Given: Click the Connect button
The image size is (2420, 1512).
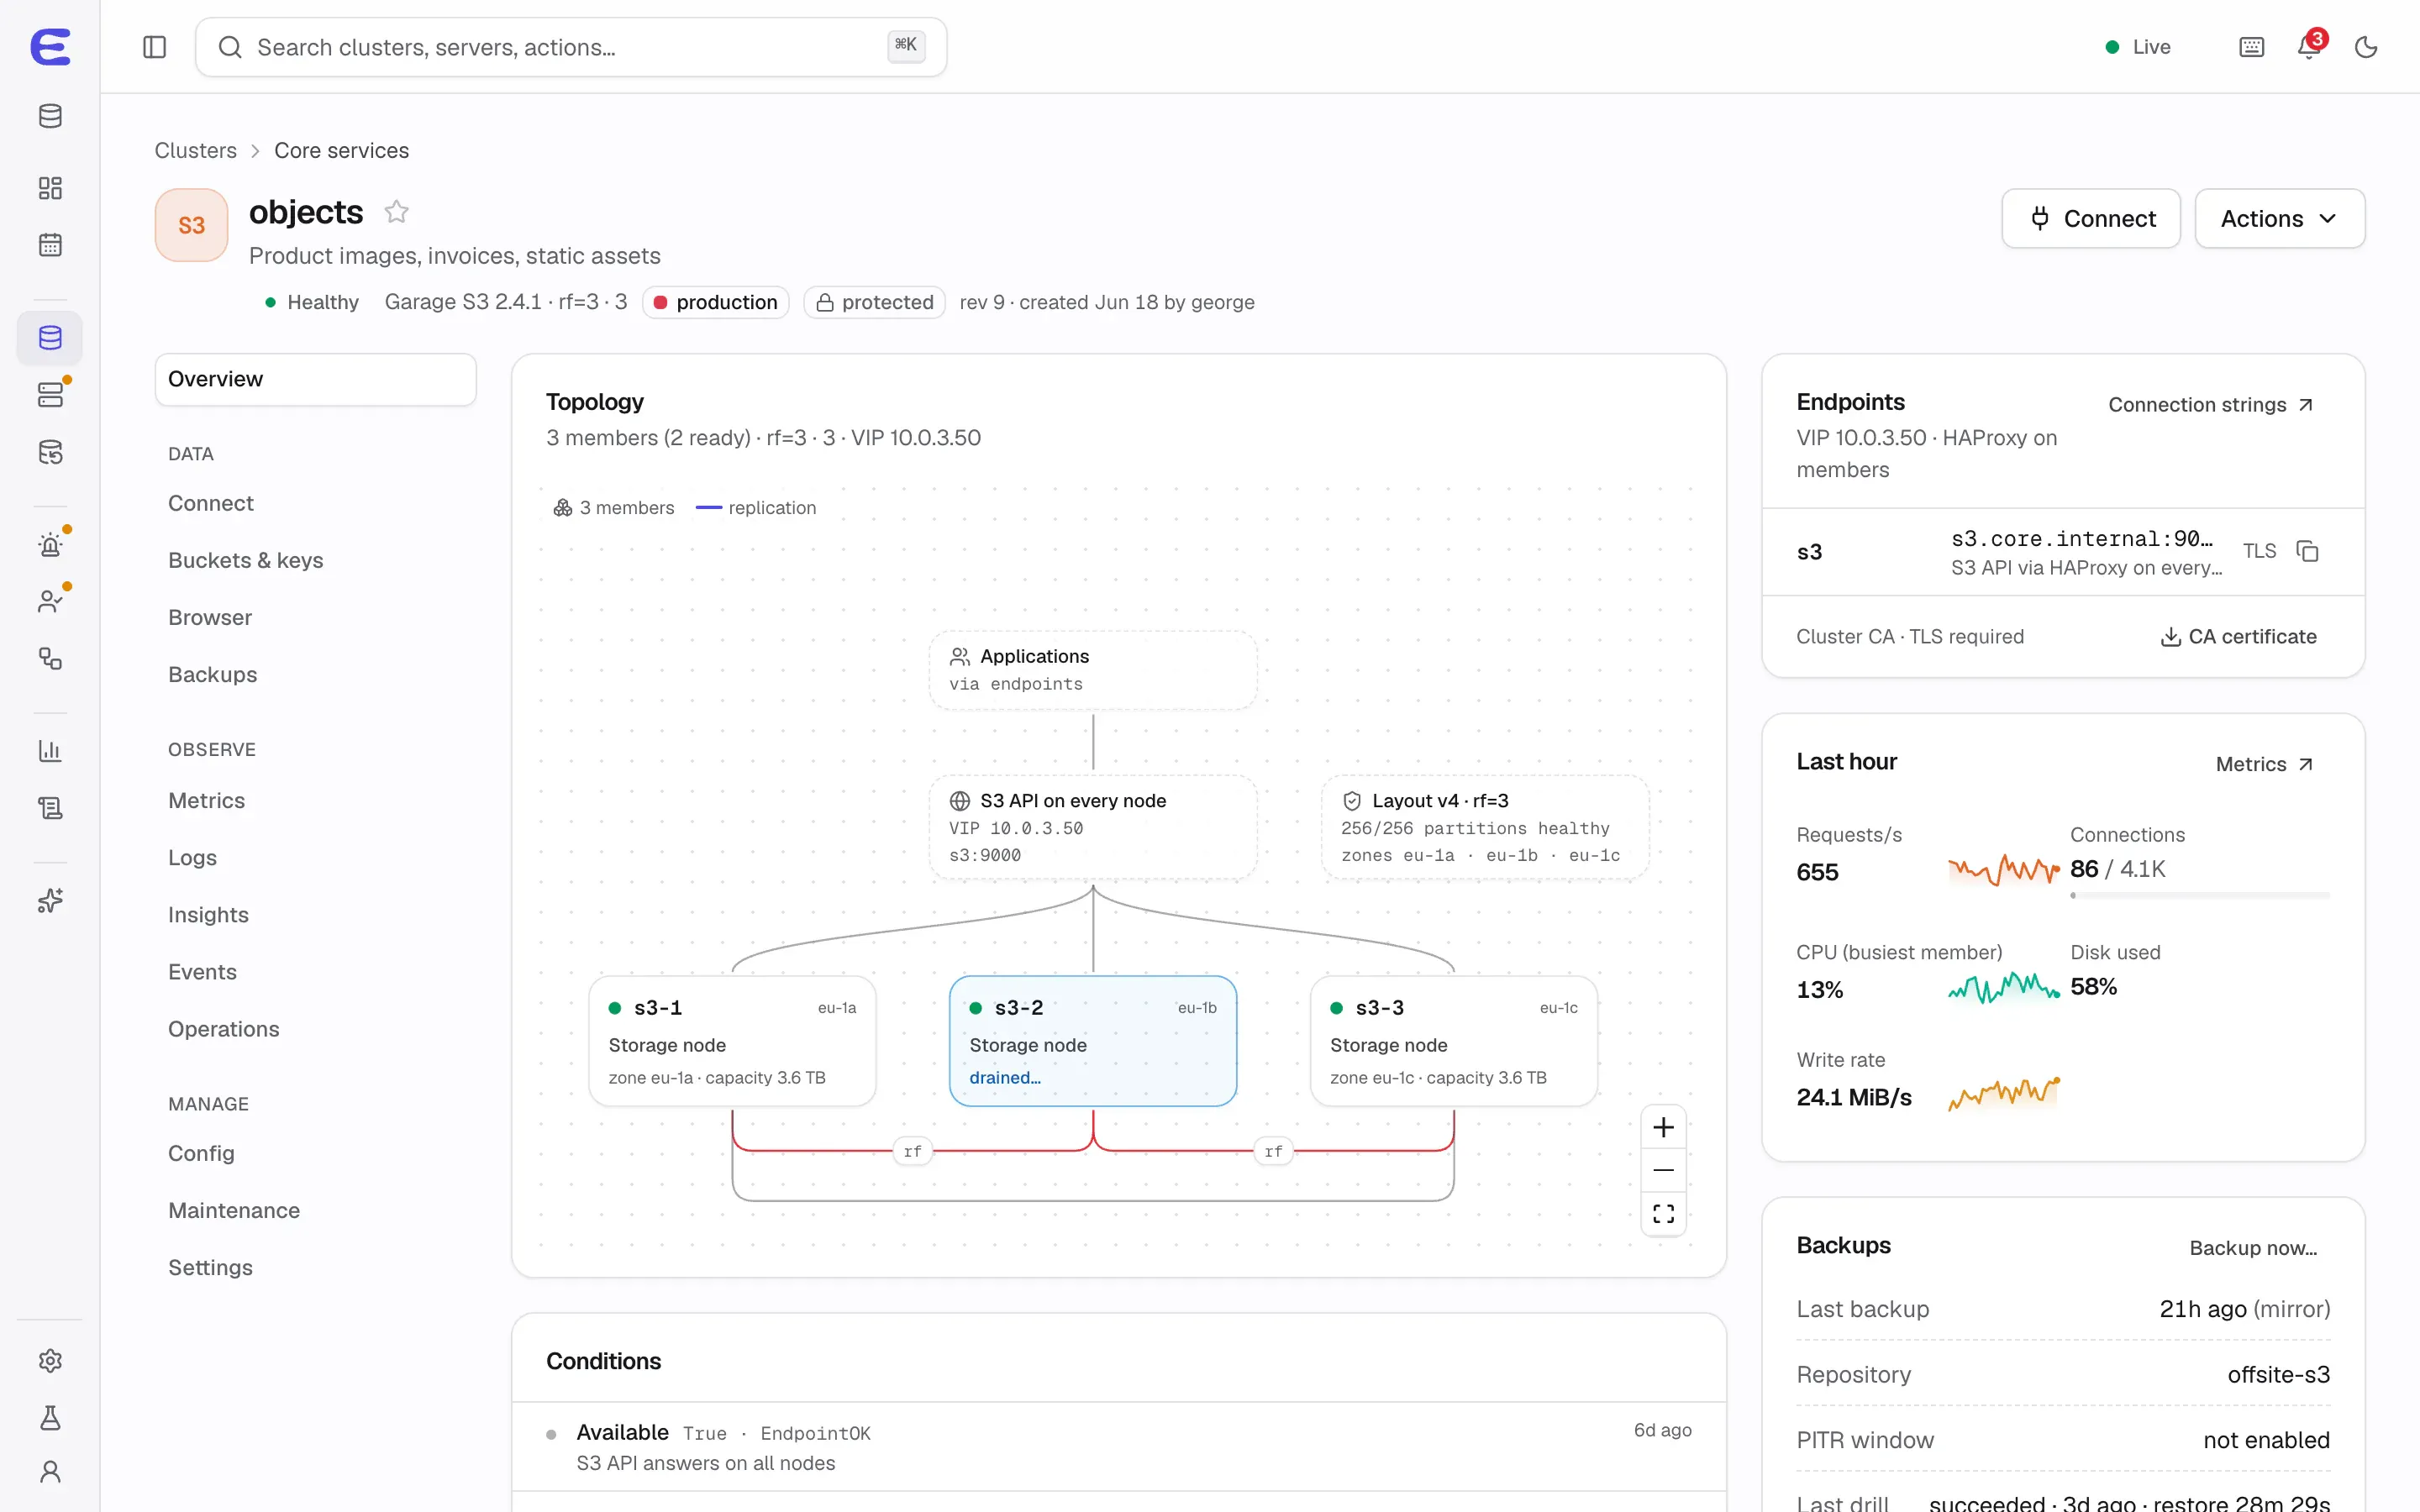Looking at the screenshot, I should click(2090, 218).
